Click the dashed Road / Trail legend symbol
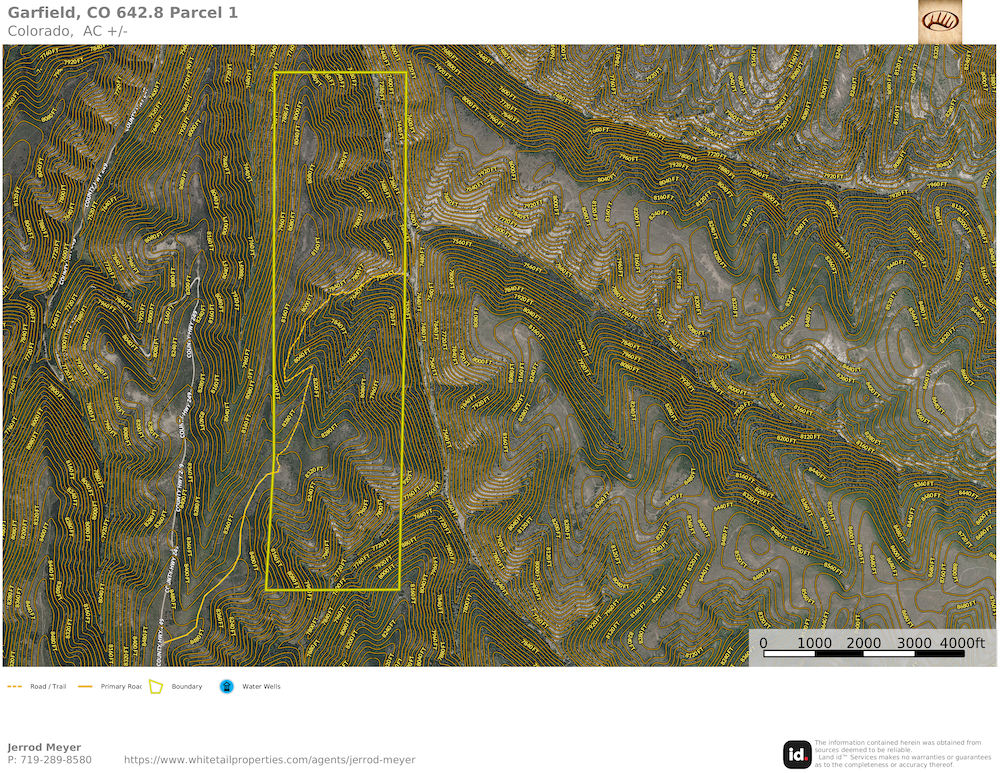 [15, 687]
